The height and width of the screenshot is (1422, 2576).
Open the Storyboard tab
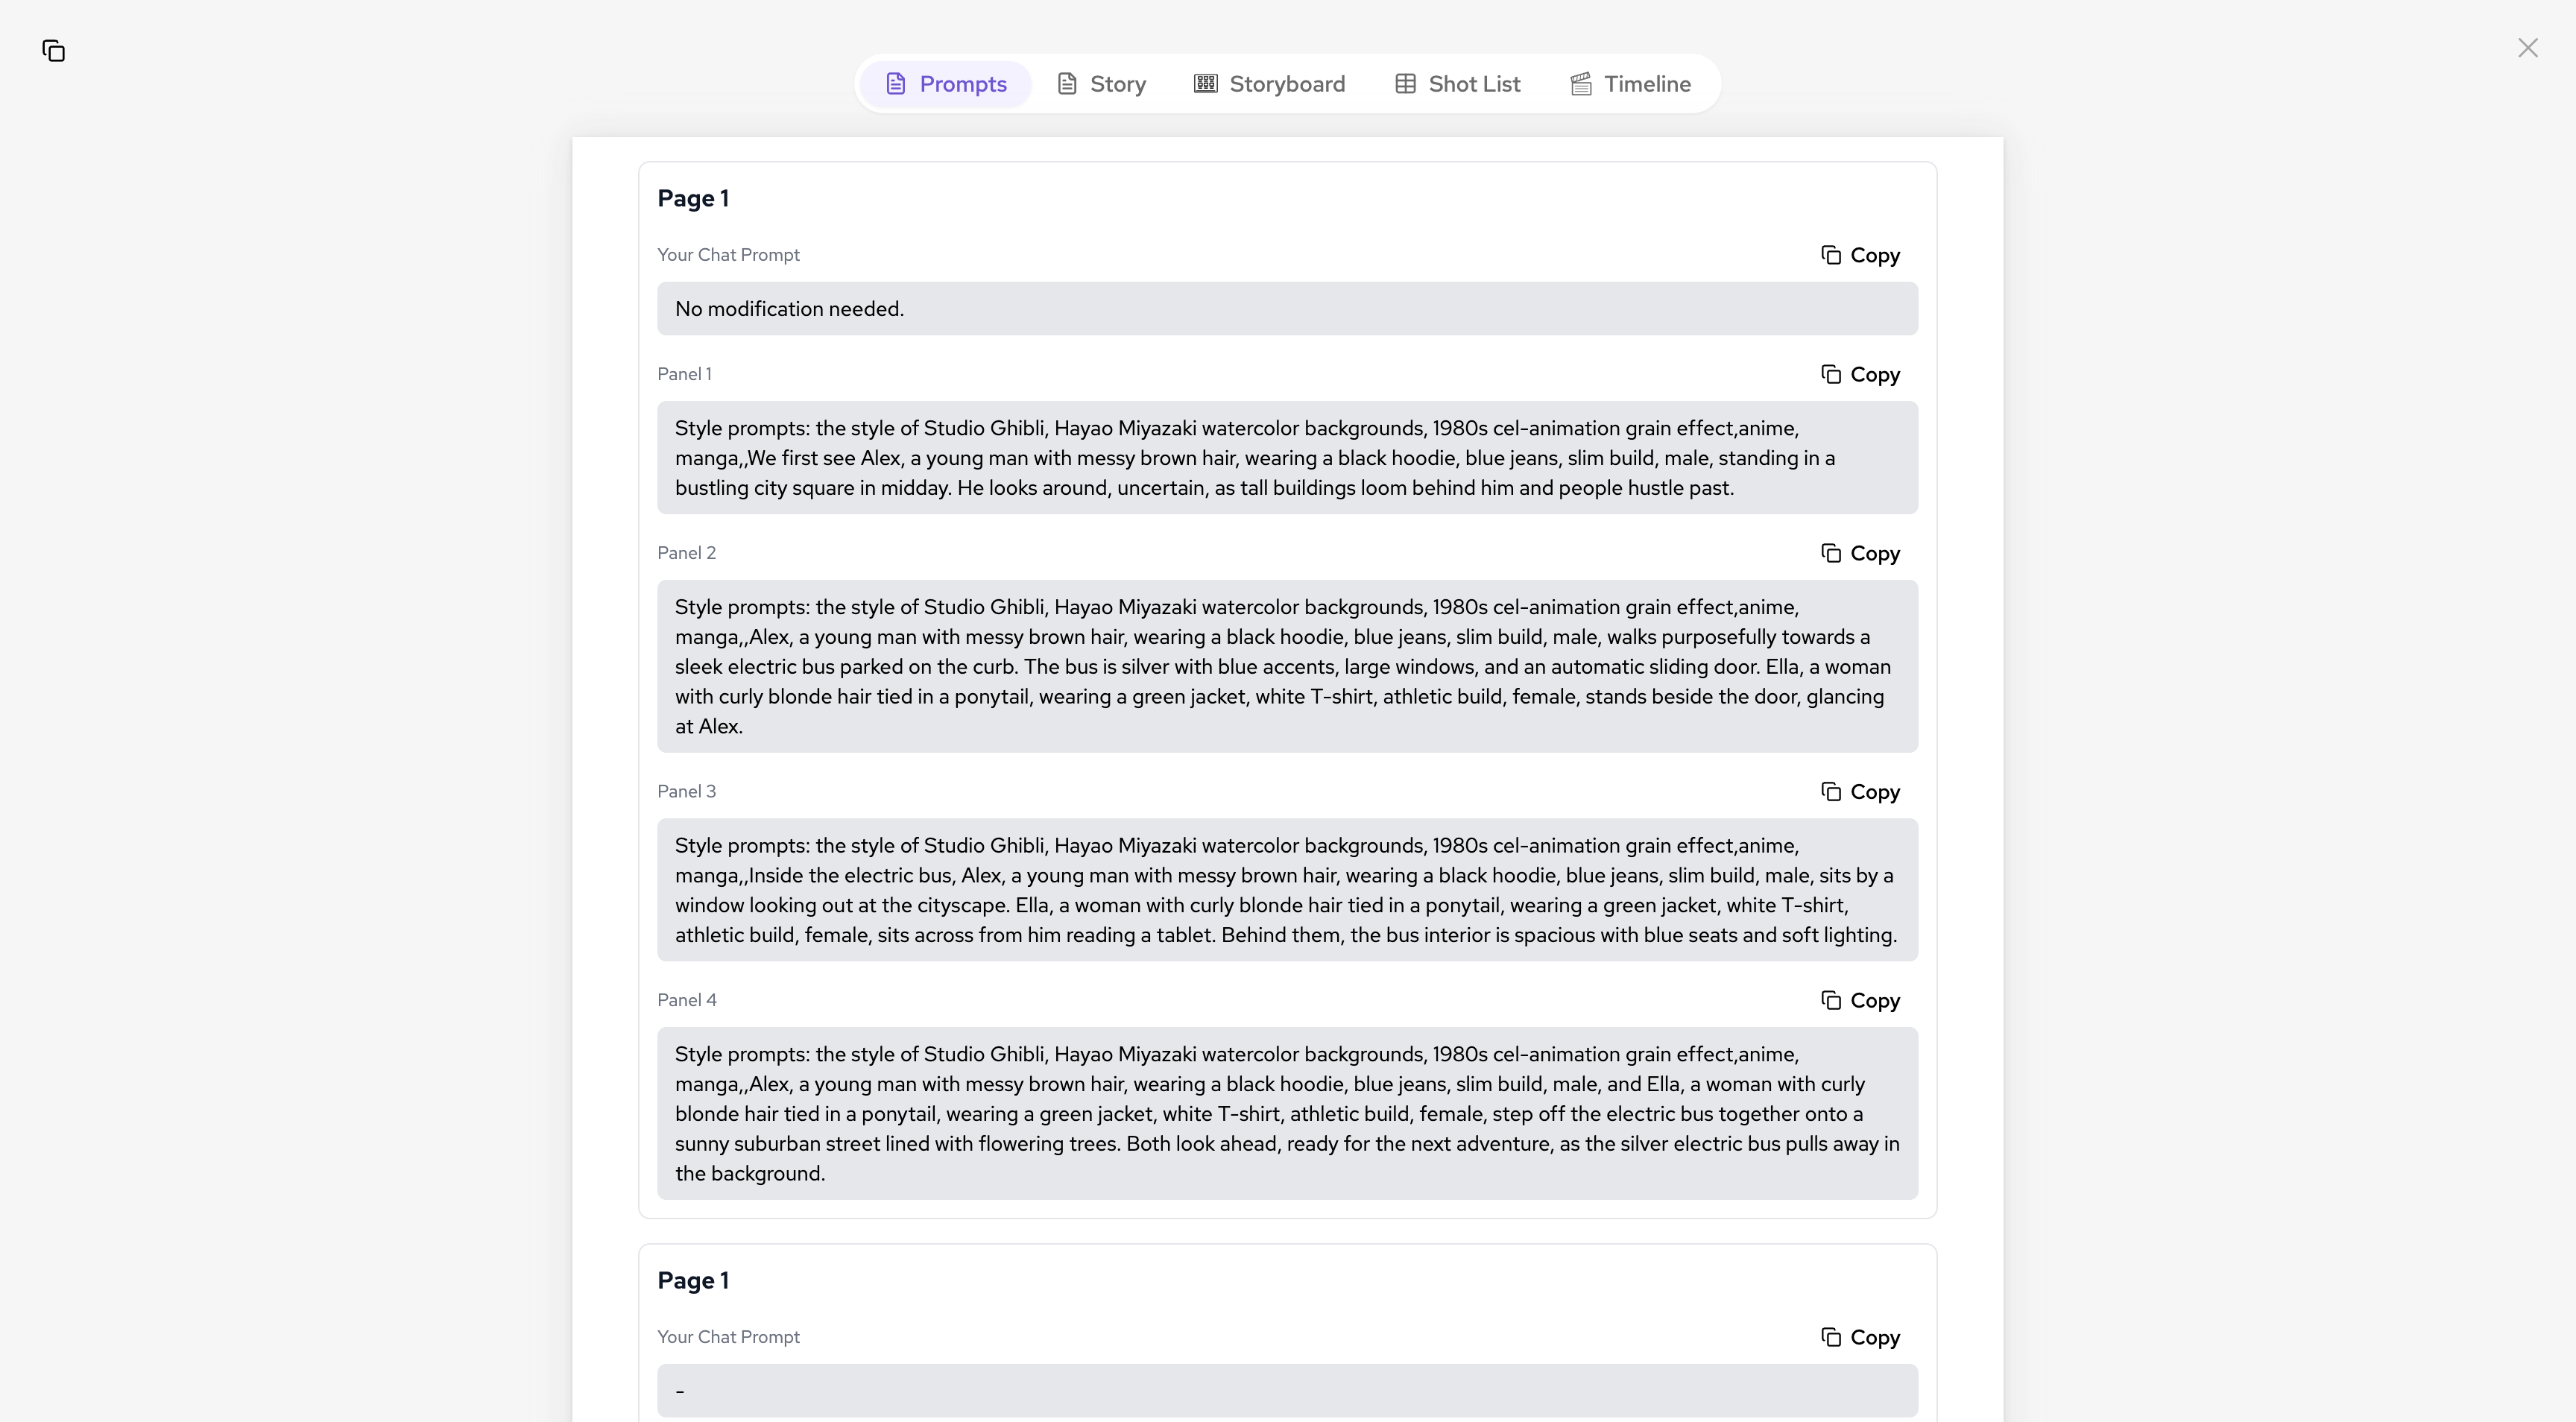pyautogui.click(x=1269, y=84)
